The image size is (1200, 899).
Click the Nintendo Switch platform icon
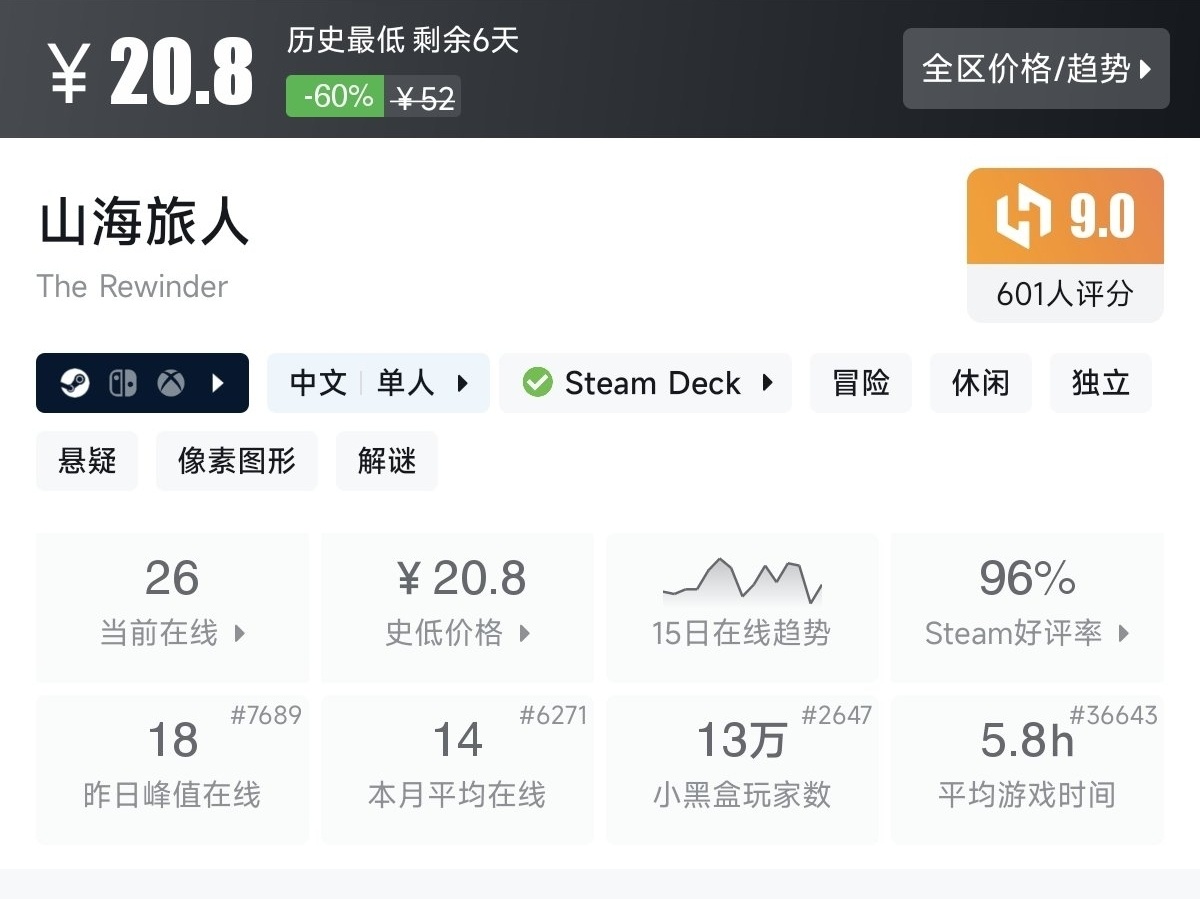123,383
